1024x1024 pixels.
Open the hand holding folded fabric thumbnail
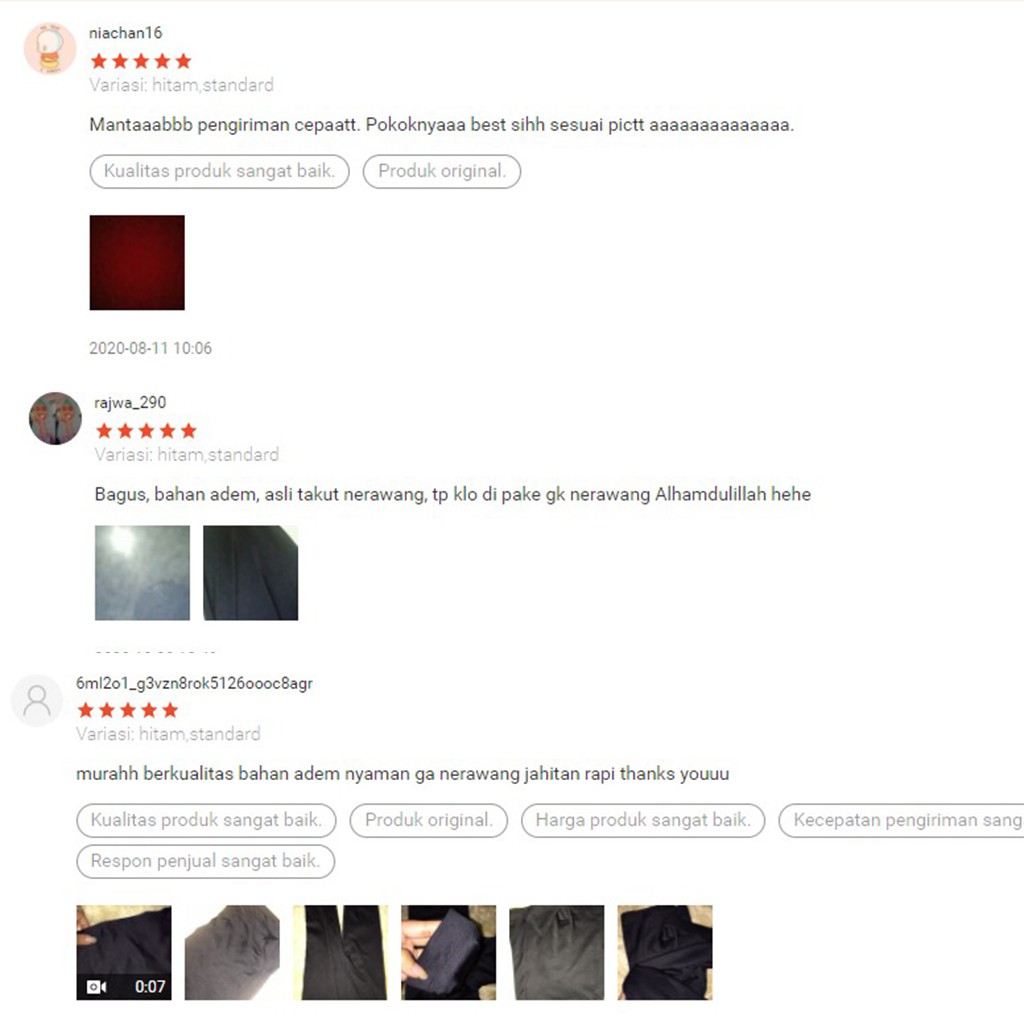(449, 952)
